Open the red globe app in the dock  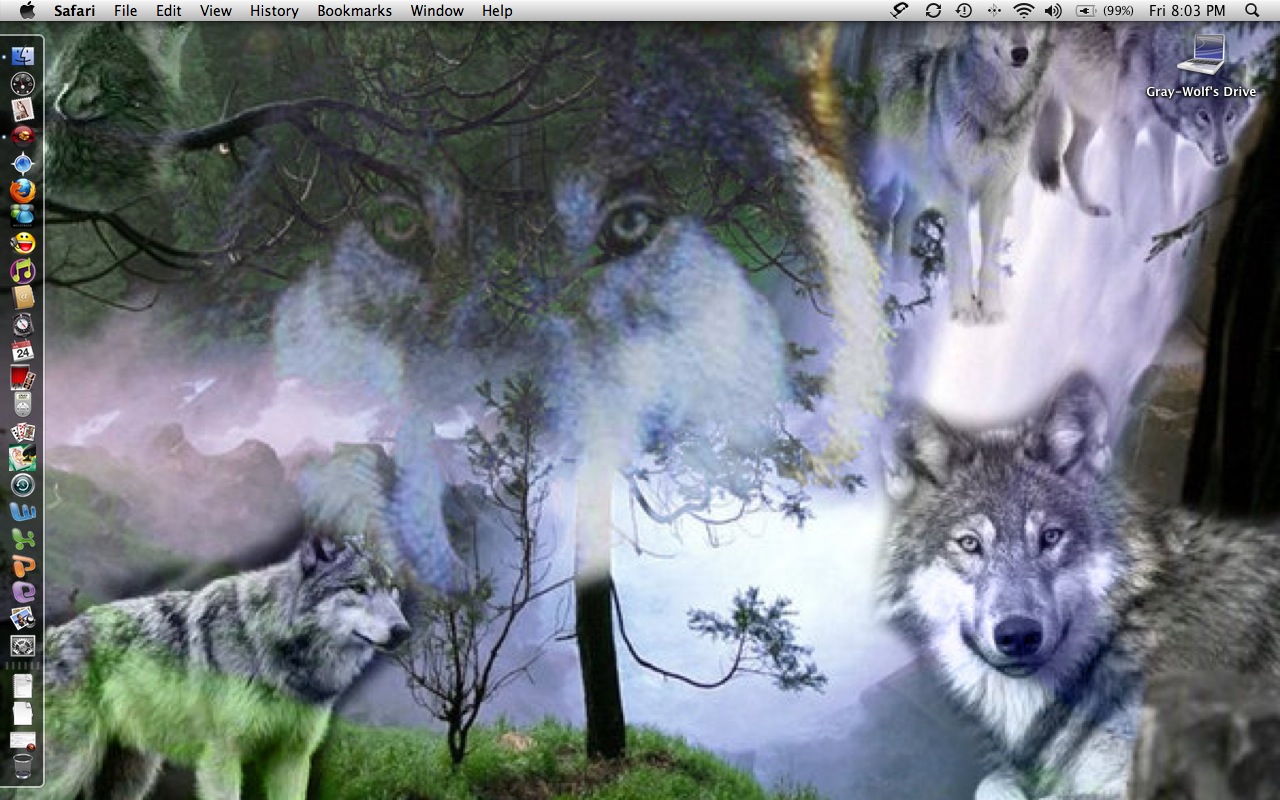click(23, 136)
